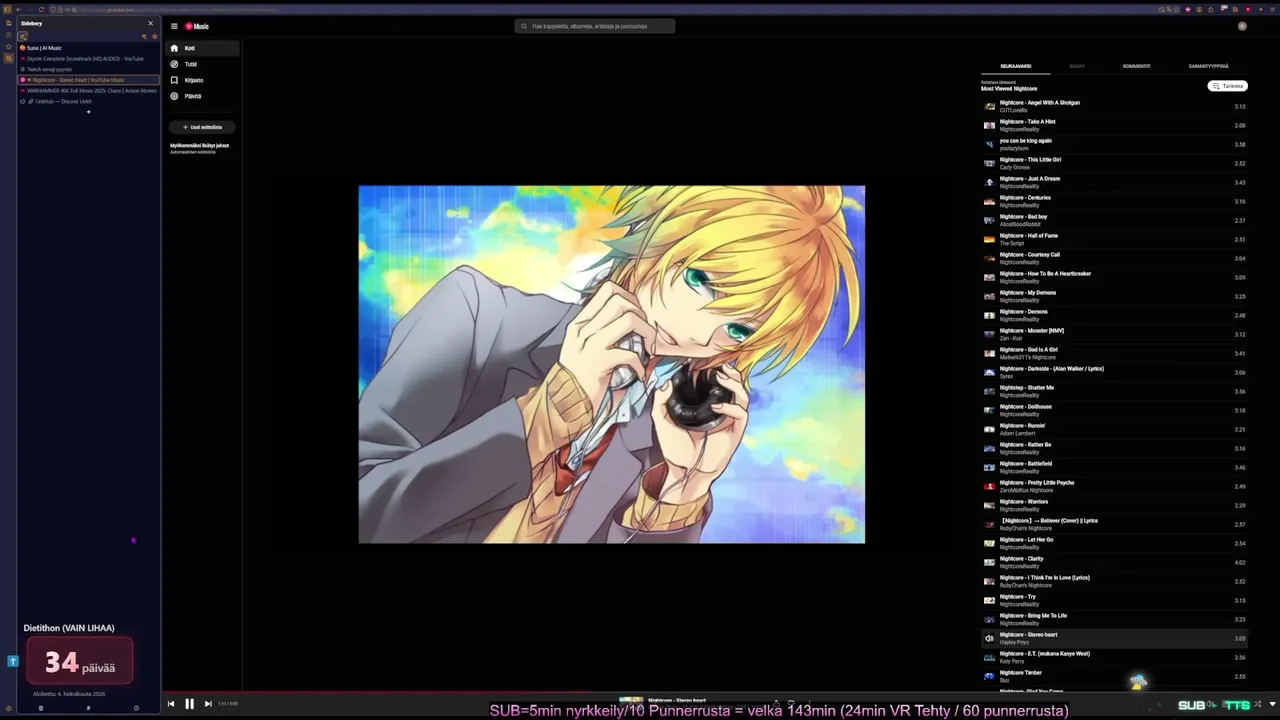Click the Päivitä upgrade icon

tap(174, 96)
